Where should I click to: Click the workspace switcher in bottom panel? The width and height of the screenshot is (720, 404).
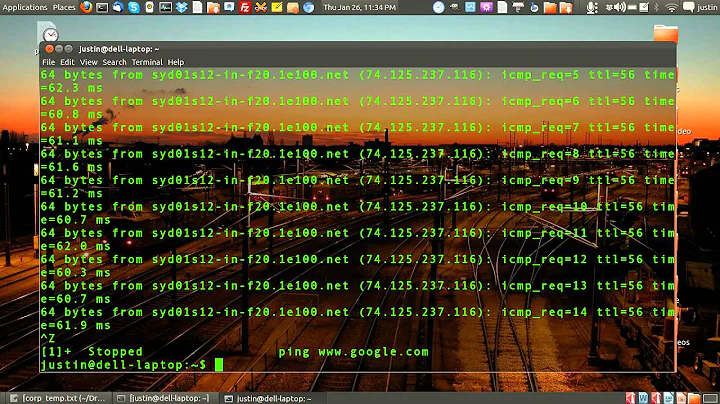pyautogui.click(x=710, y=398)
